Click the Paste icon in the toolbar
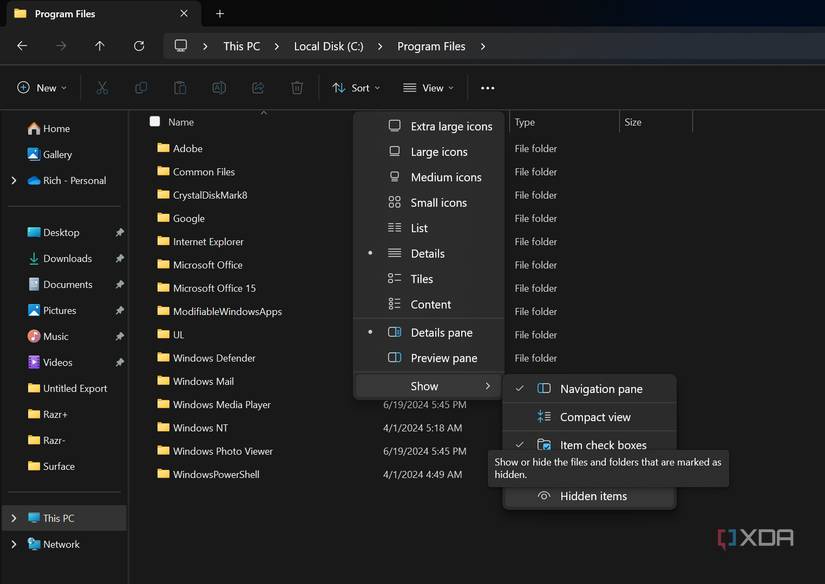This screenshot has width=825, height=584. (180, 88)
